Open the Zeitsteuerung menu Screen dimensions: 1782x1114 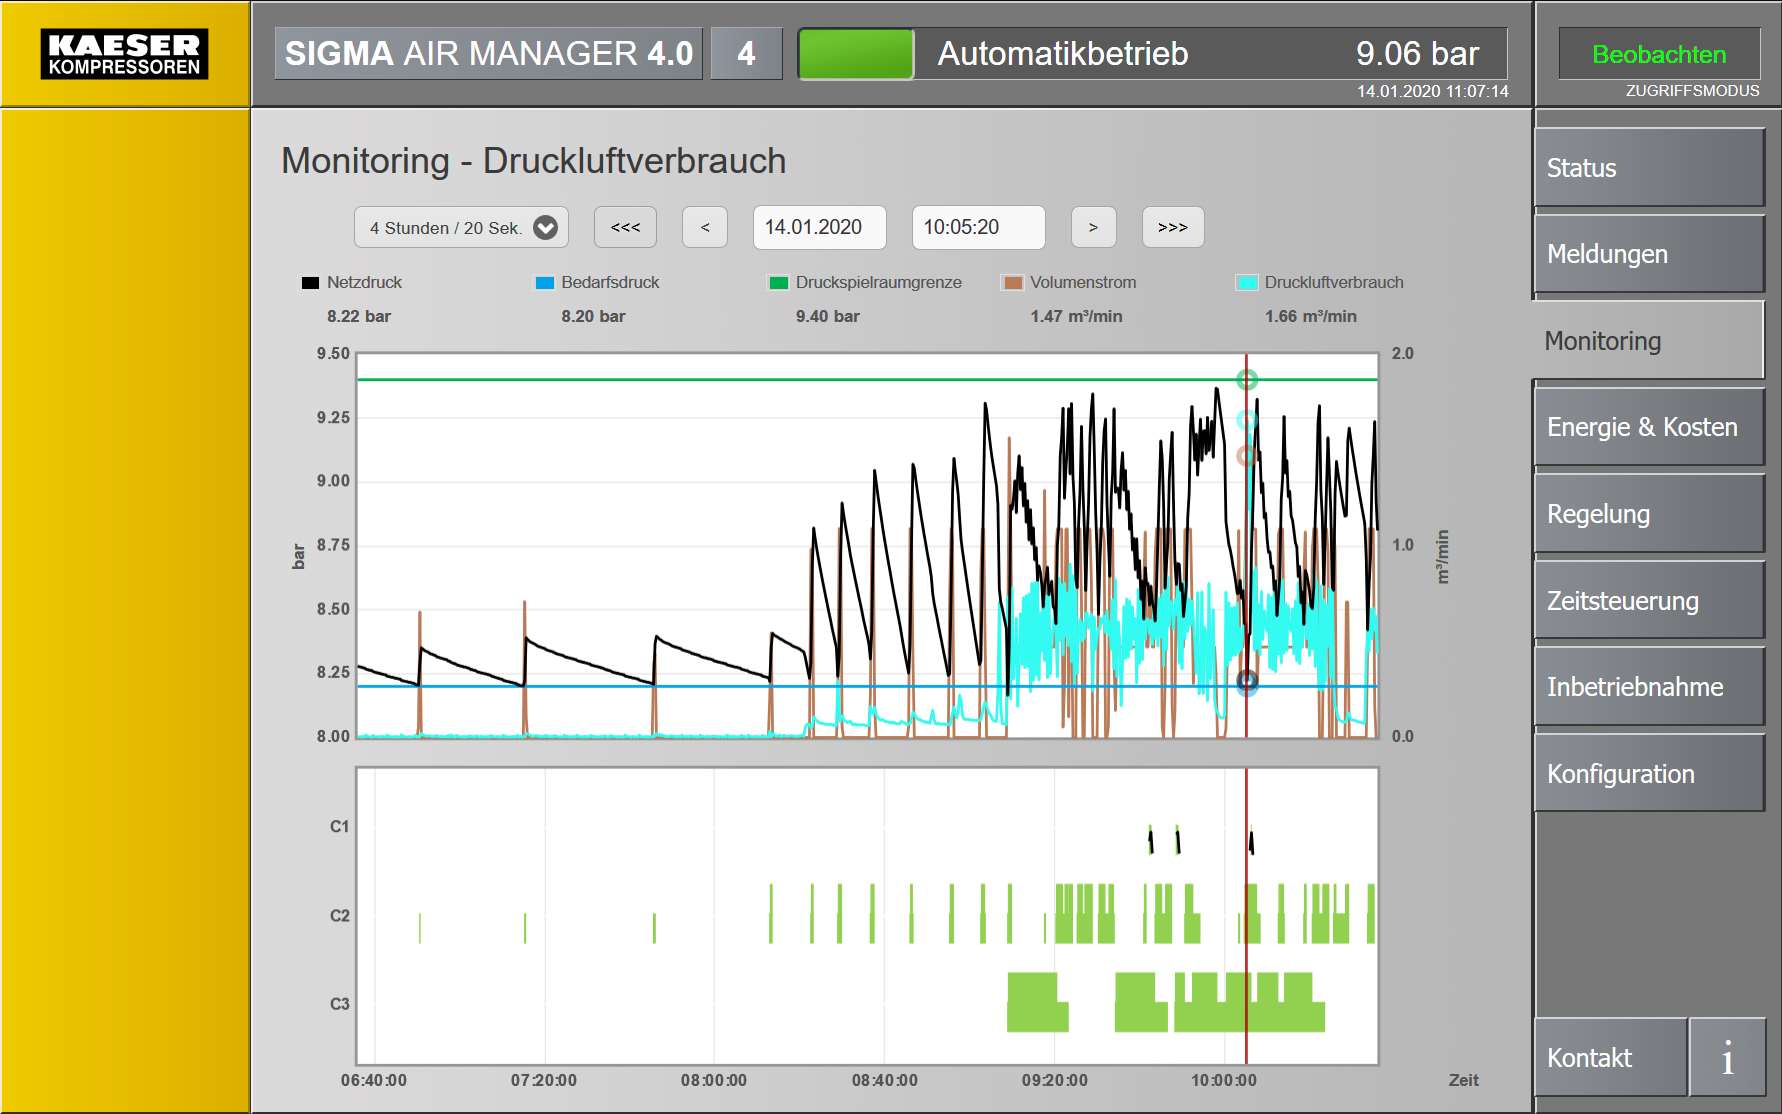pos(1649,600)
